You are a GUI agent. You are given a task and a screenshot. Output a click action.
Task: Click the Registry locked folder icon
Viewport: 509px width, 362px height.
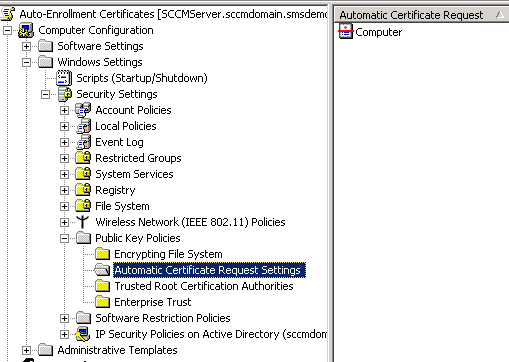click(83, 190)
